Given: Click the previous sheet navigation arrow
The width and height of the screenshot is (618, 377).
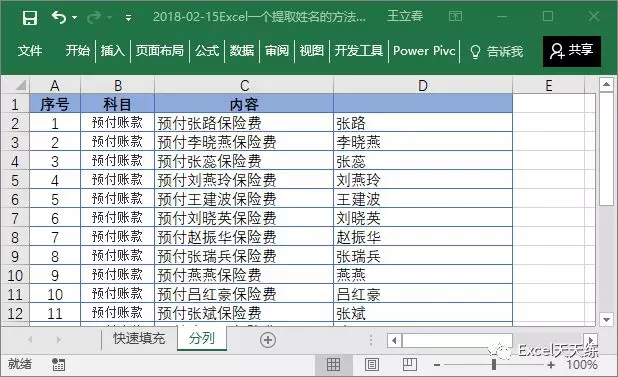Looking at the screenshot, I should point(30,340).
